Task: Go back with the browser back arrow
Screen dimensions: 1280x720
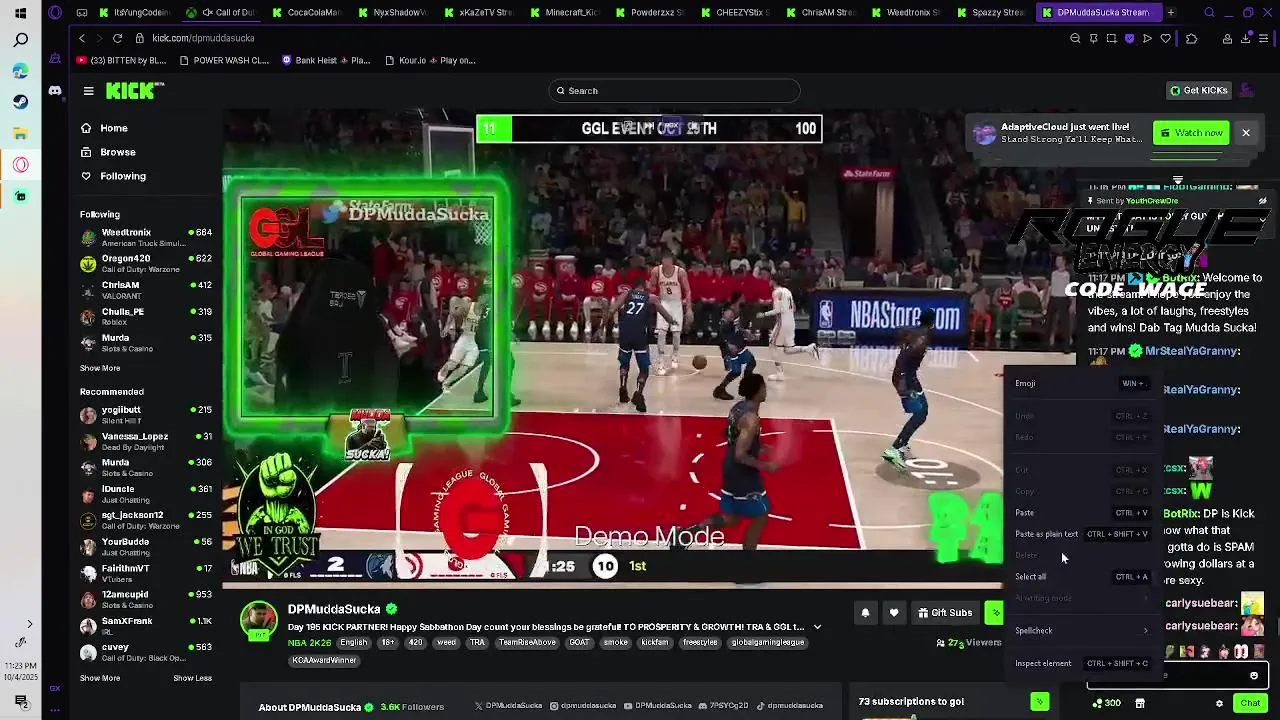Action: click(82, 38)
